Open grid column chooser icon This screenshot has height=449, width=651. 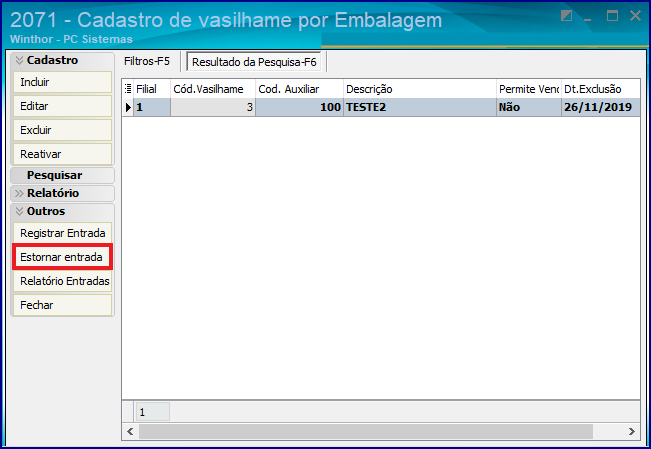point(128,89)
